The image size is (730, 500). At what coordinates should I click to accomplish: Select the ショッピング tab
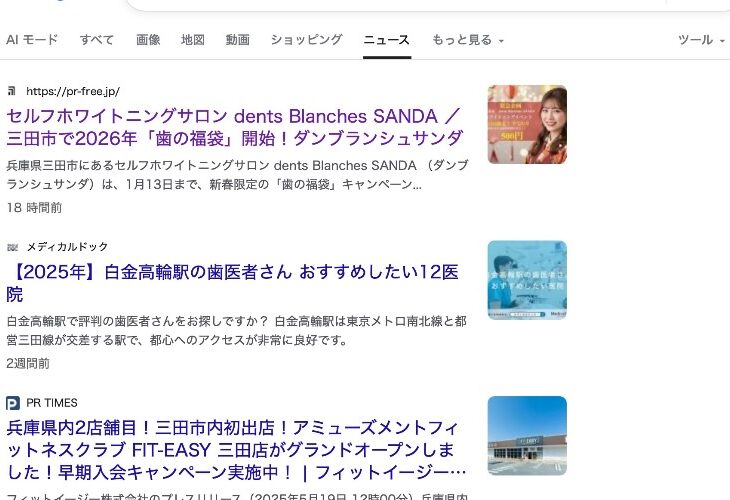click(306, 40)
